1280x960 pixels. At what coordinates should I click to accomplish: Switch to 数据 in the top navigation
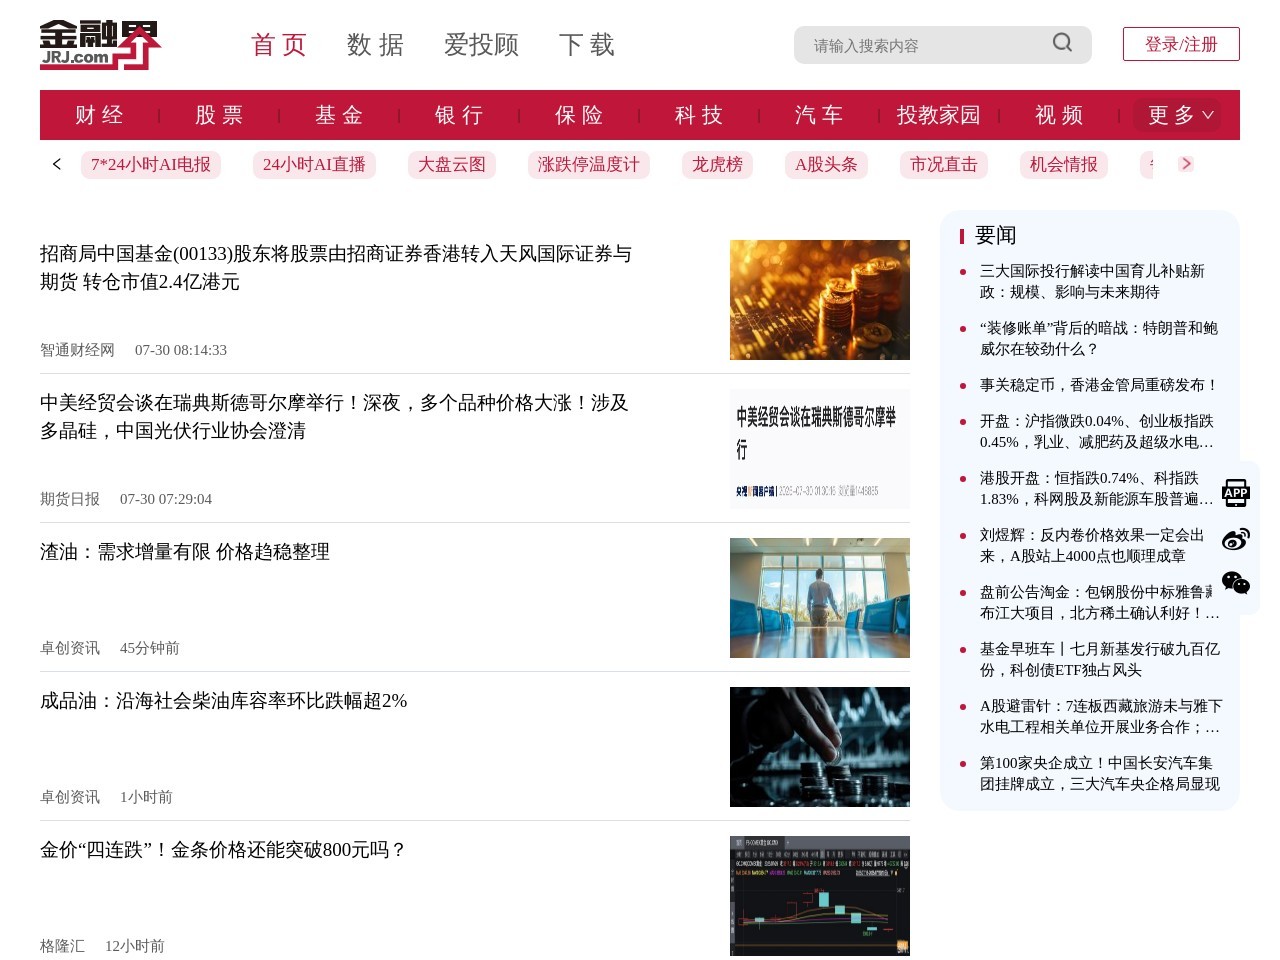pos(376,45)
